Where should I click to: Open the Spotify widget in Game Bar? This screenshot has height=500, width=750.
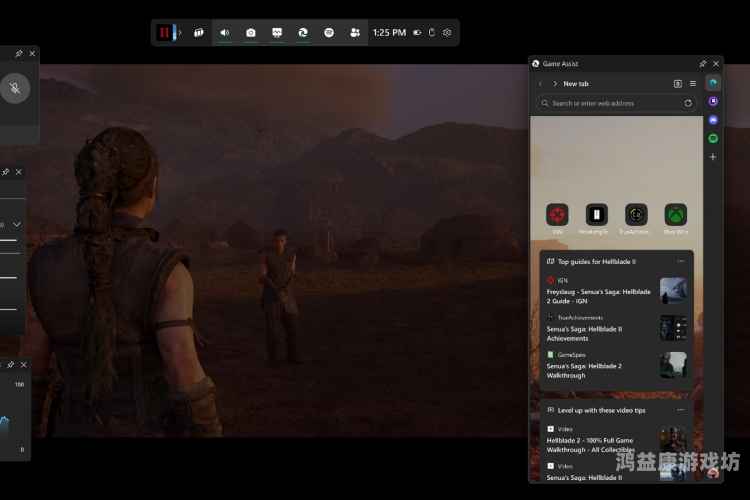click(x=329, y=33)
